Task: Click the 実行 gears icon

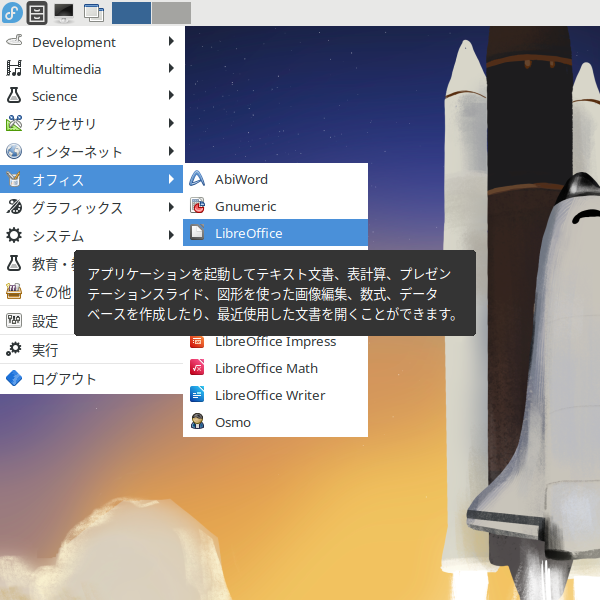Action: (x=14, y=349)
